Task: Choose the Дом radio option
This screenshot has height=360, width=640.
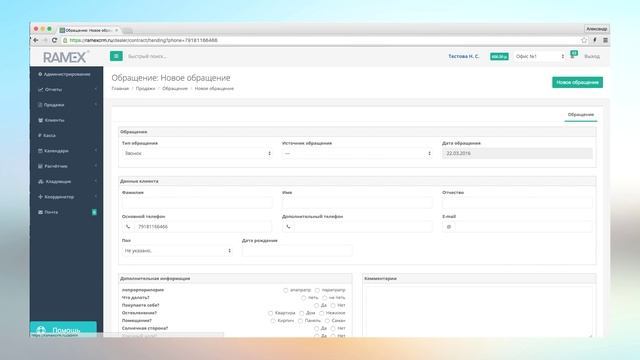Action: (302, 313)
